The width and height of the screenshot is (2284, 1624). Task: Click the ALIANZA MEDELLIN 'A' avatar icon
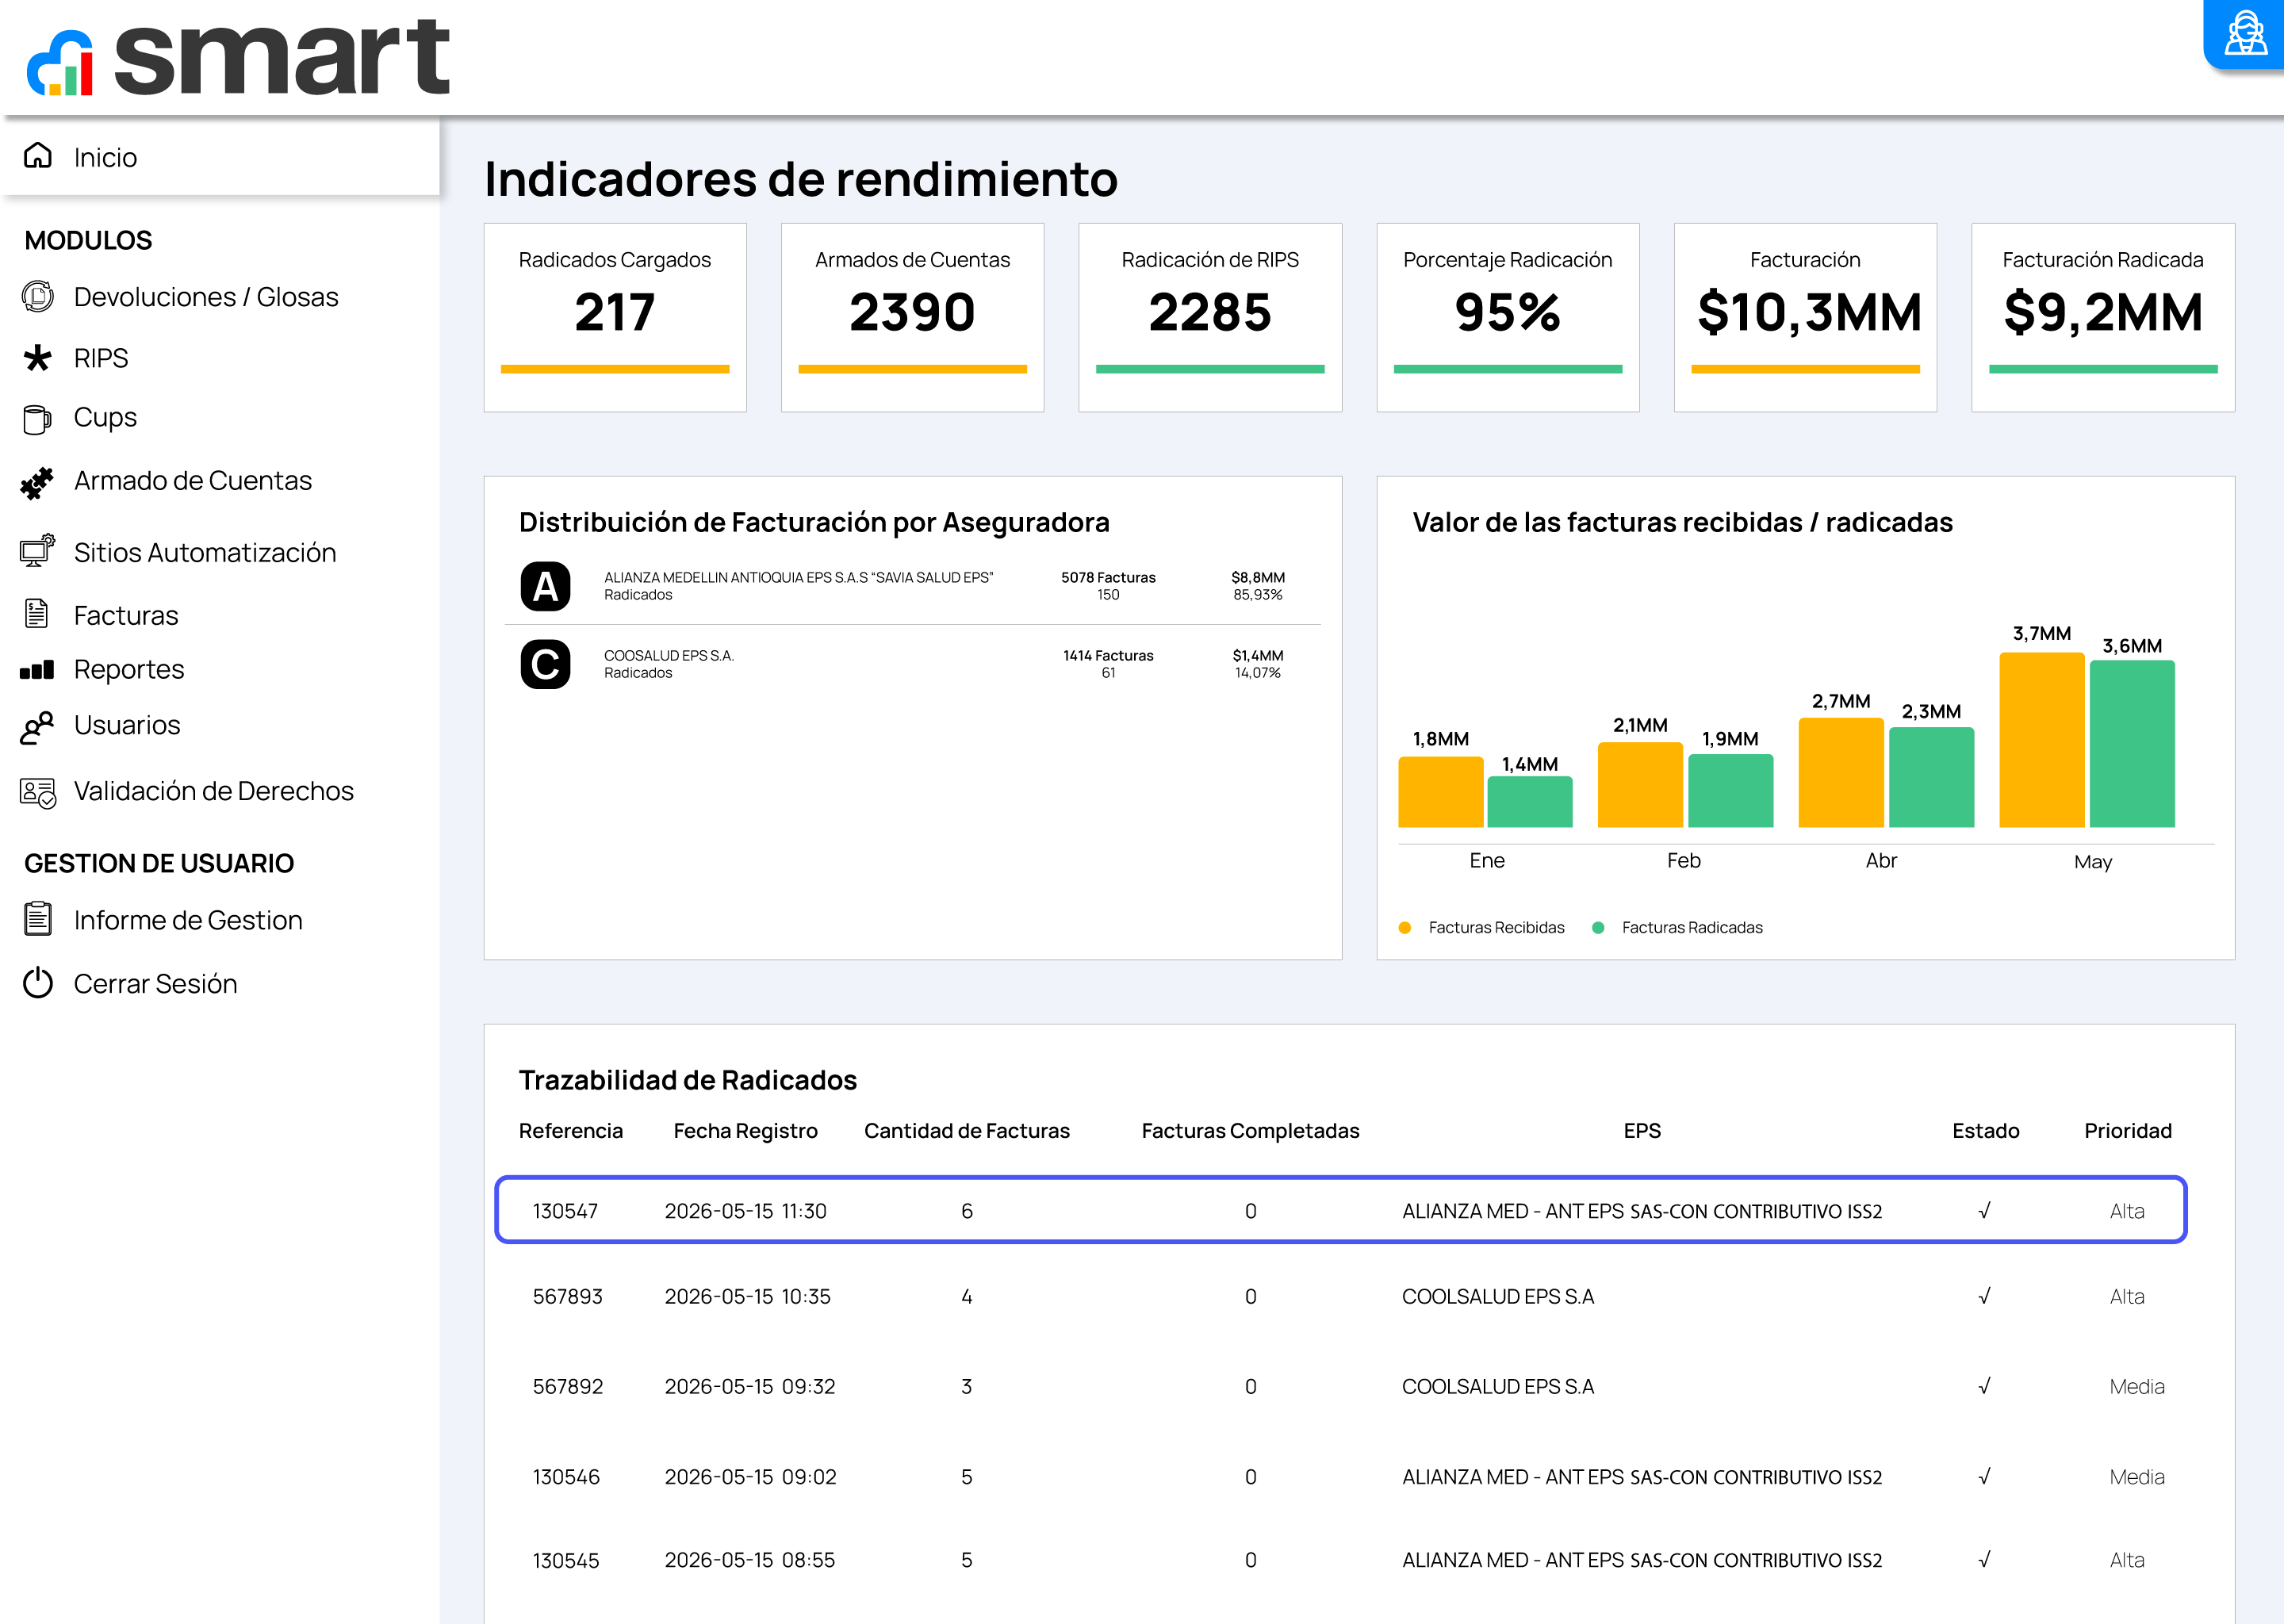tap(545, 586)
